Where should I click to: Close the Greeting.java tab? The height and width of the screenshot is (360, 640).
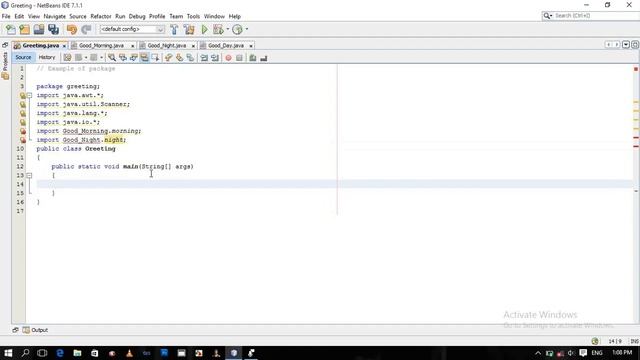(x=64, y=46)
